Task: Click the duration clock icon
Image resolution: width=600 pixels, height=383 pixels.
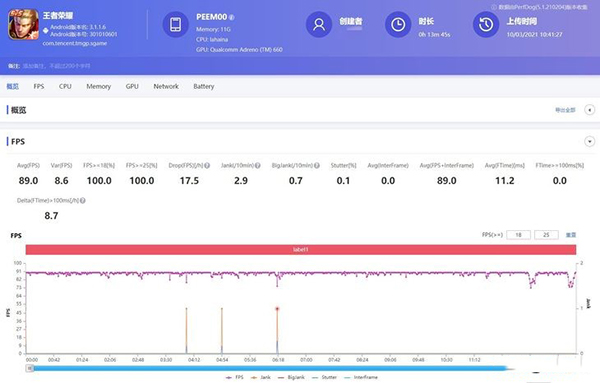Action: coord(398,24)
